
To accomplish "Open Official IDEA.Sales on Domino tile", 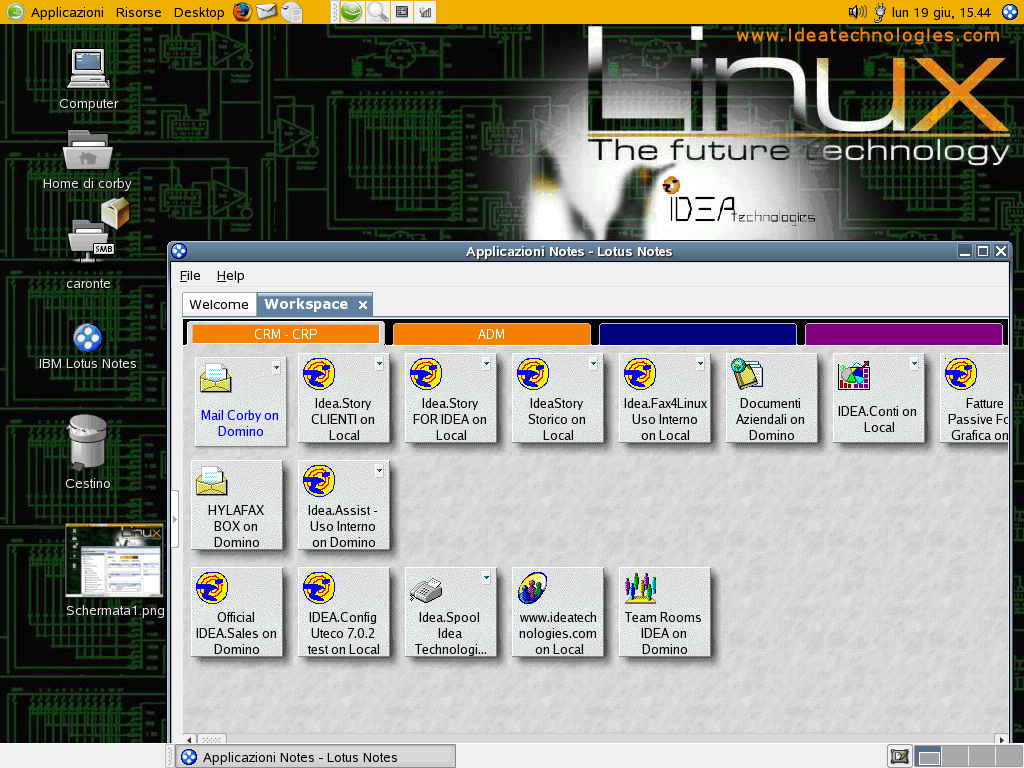I will point(236,613).
